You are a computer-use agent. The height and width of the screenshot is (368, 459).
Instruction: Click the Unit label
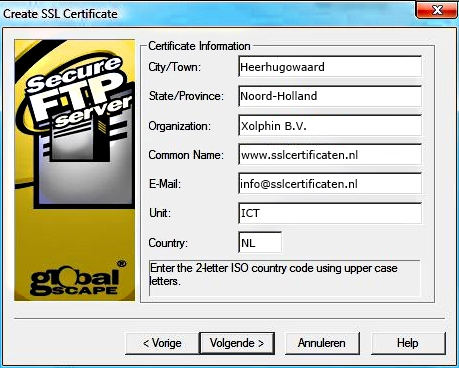(160, 213)
